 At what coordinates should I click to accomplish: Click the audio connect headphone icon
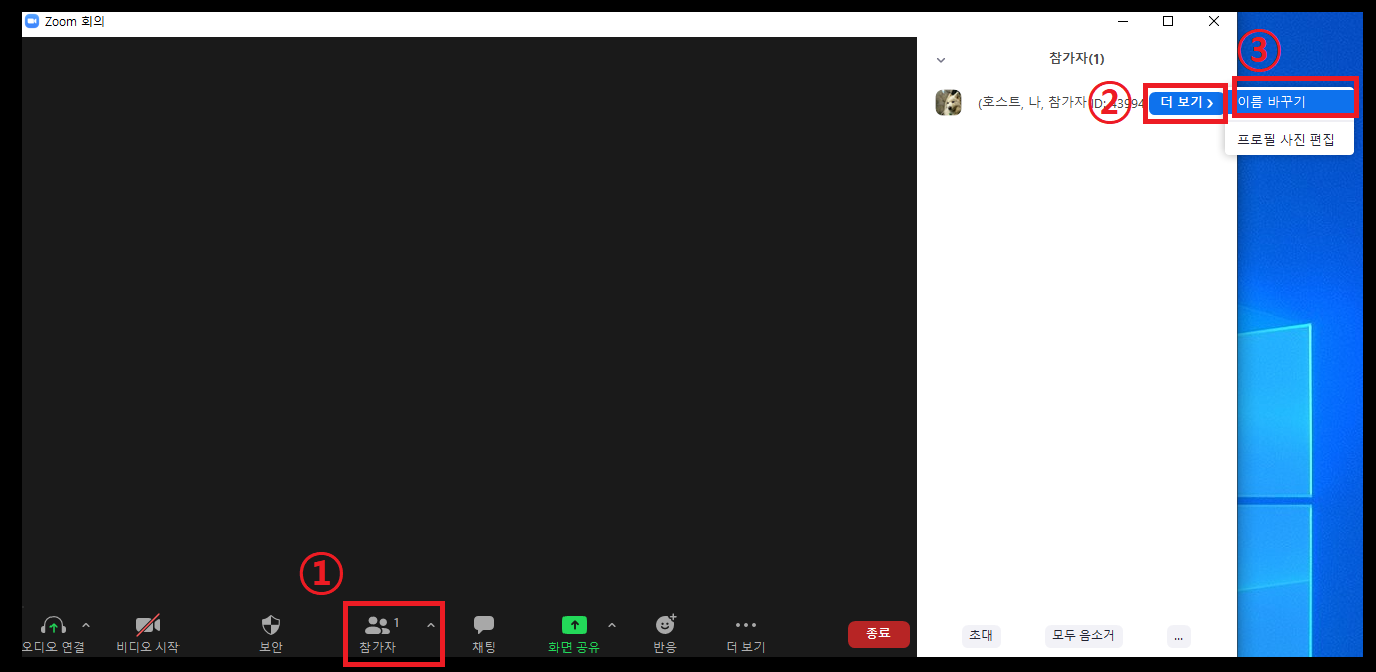tap(53, 626)
